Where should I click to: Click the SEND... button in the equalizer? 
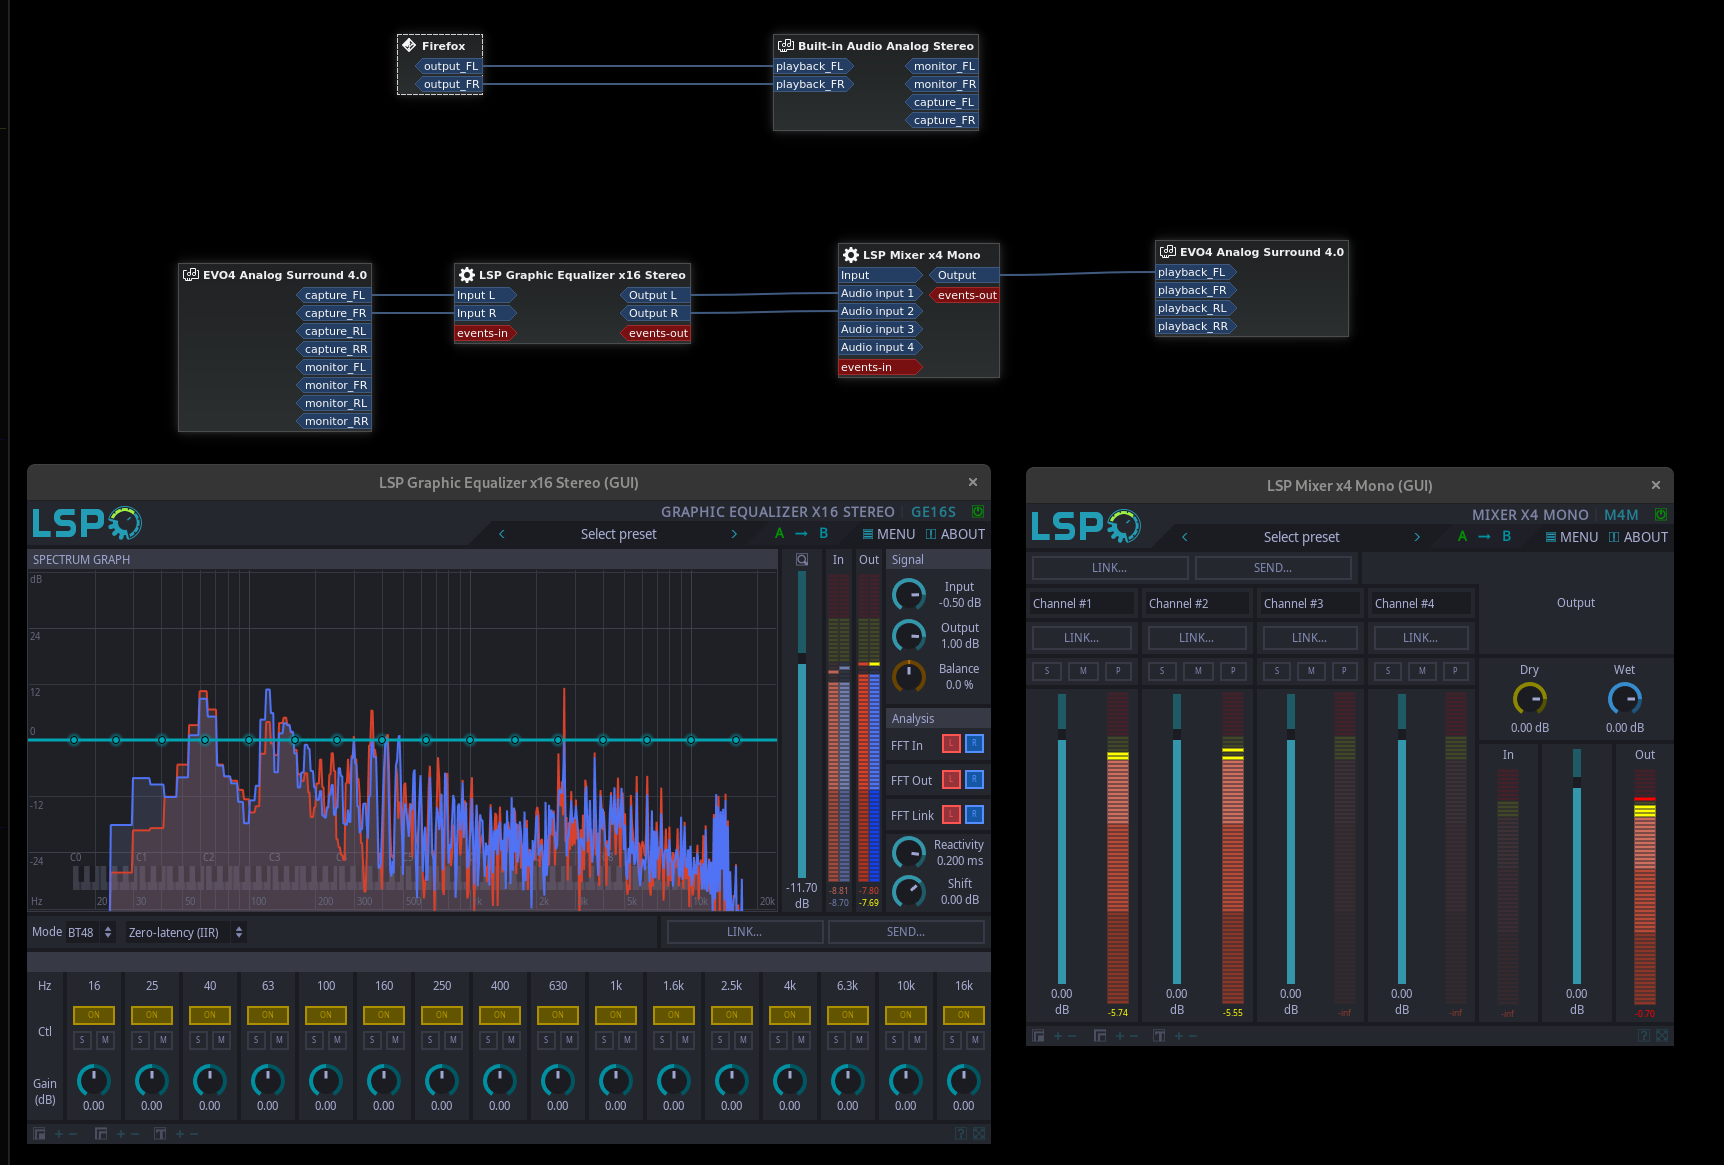(x=906, y=932)
